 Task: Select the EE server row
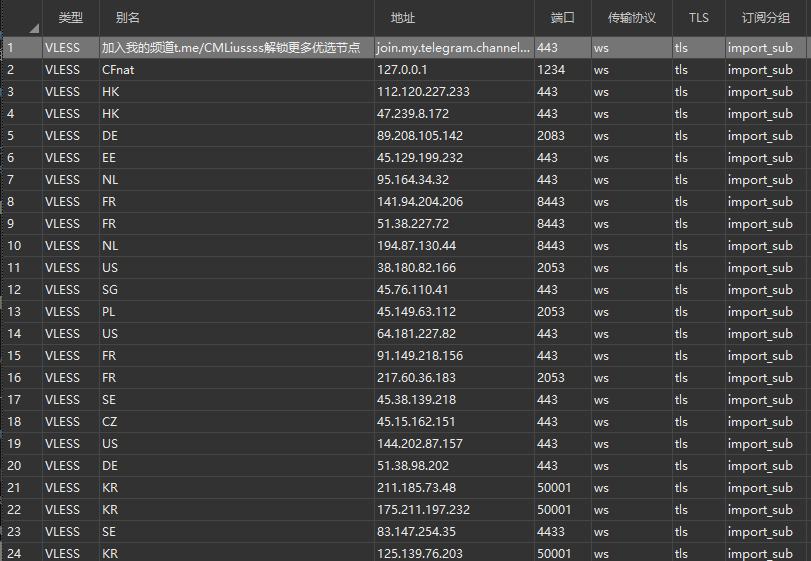109,158
